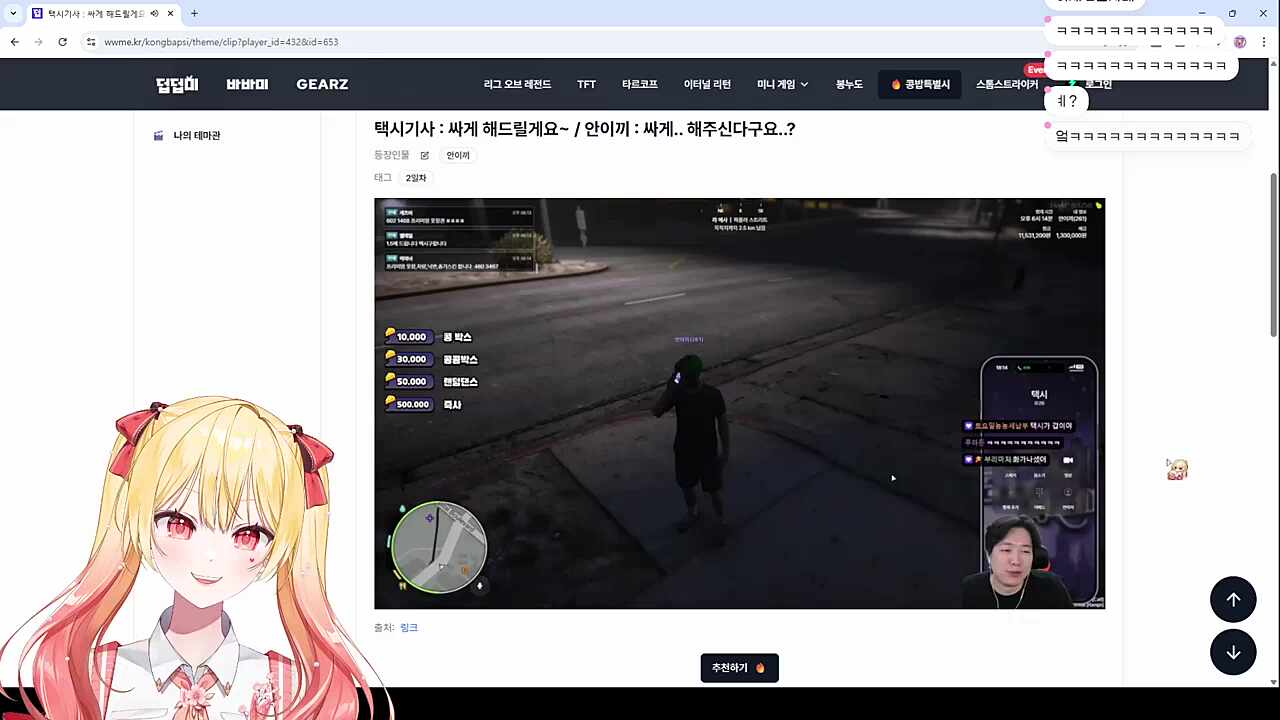
Task: Click the page vertical scrollbar
Action: [1273, 255]
